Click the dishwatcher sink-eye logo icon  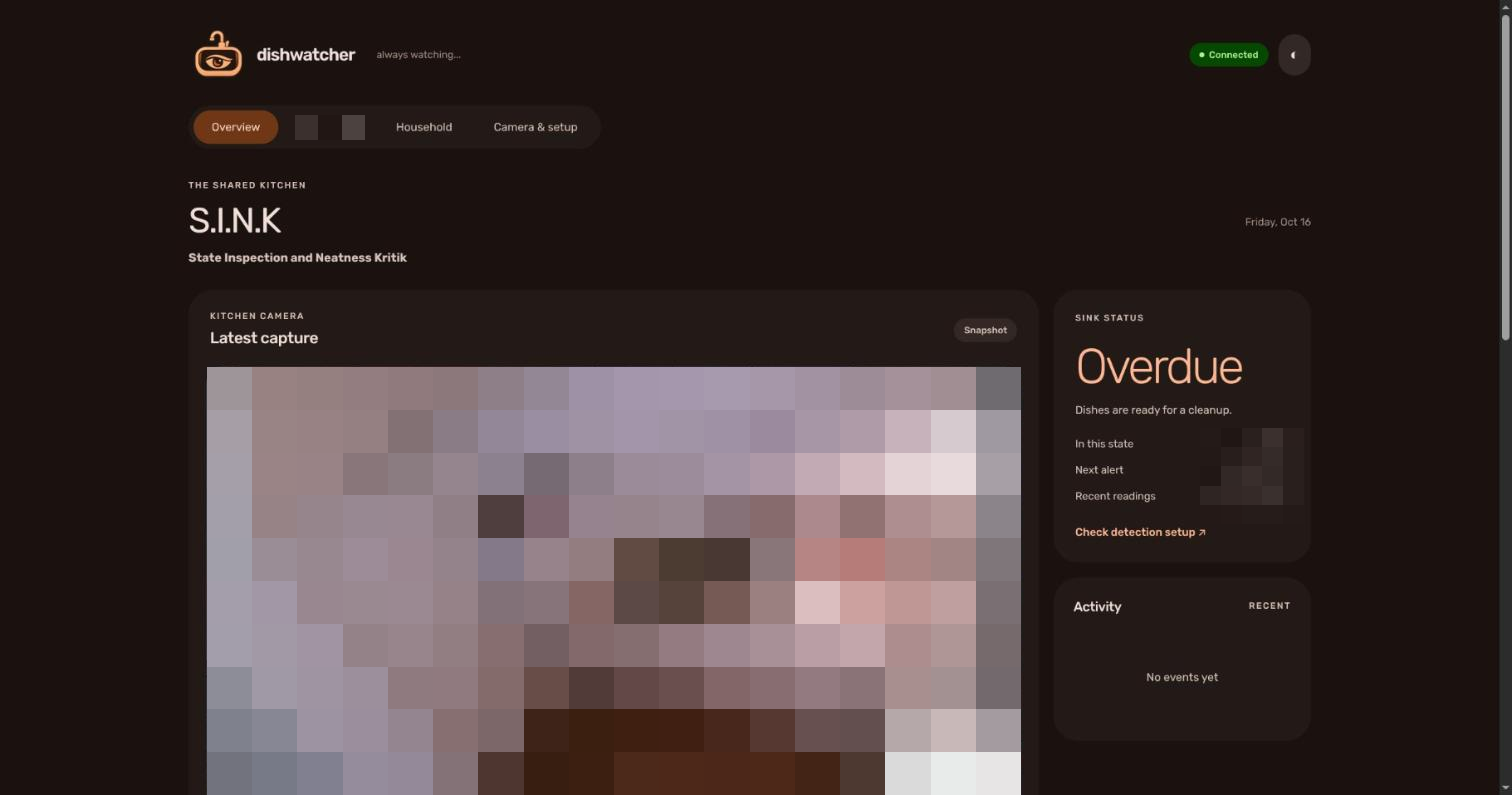pyautogui.click(x=218, y=54)
